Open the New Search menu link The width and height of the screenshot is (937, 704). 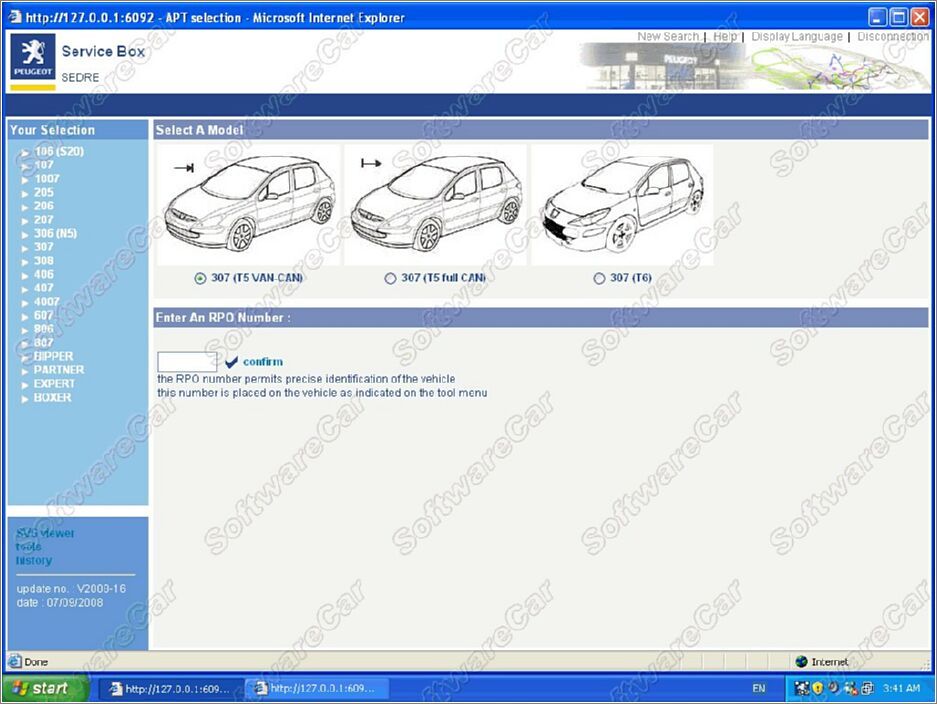tap(668, 37)
